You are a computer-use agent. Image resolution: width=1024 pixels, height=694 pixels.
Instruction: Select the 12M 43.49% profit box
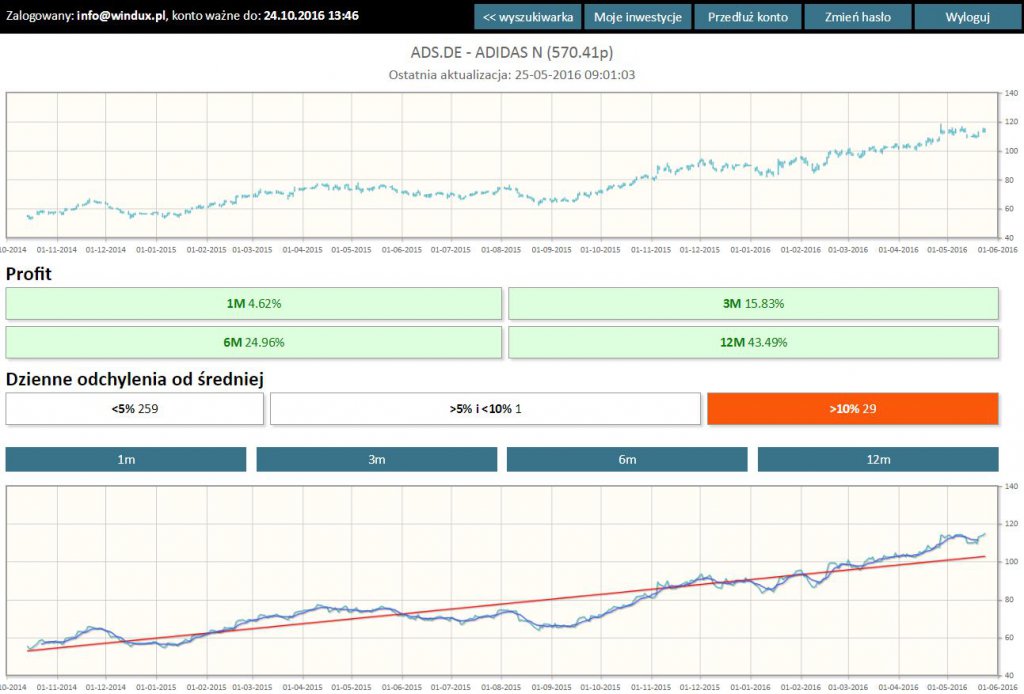[x=753, y=342]
